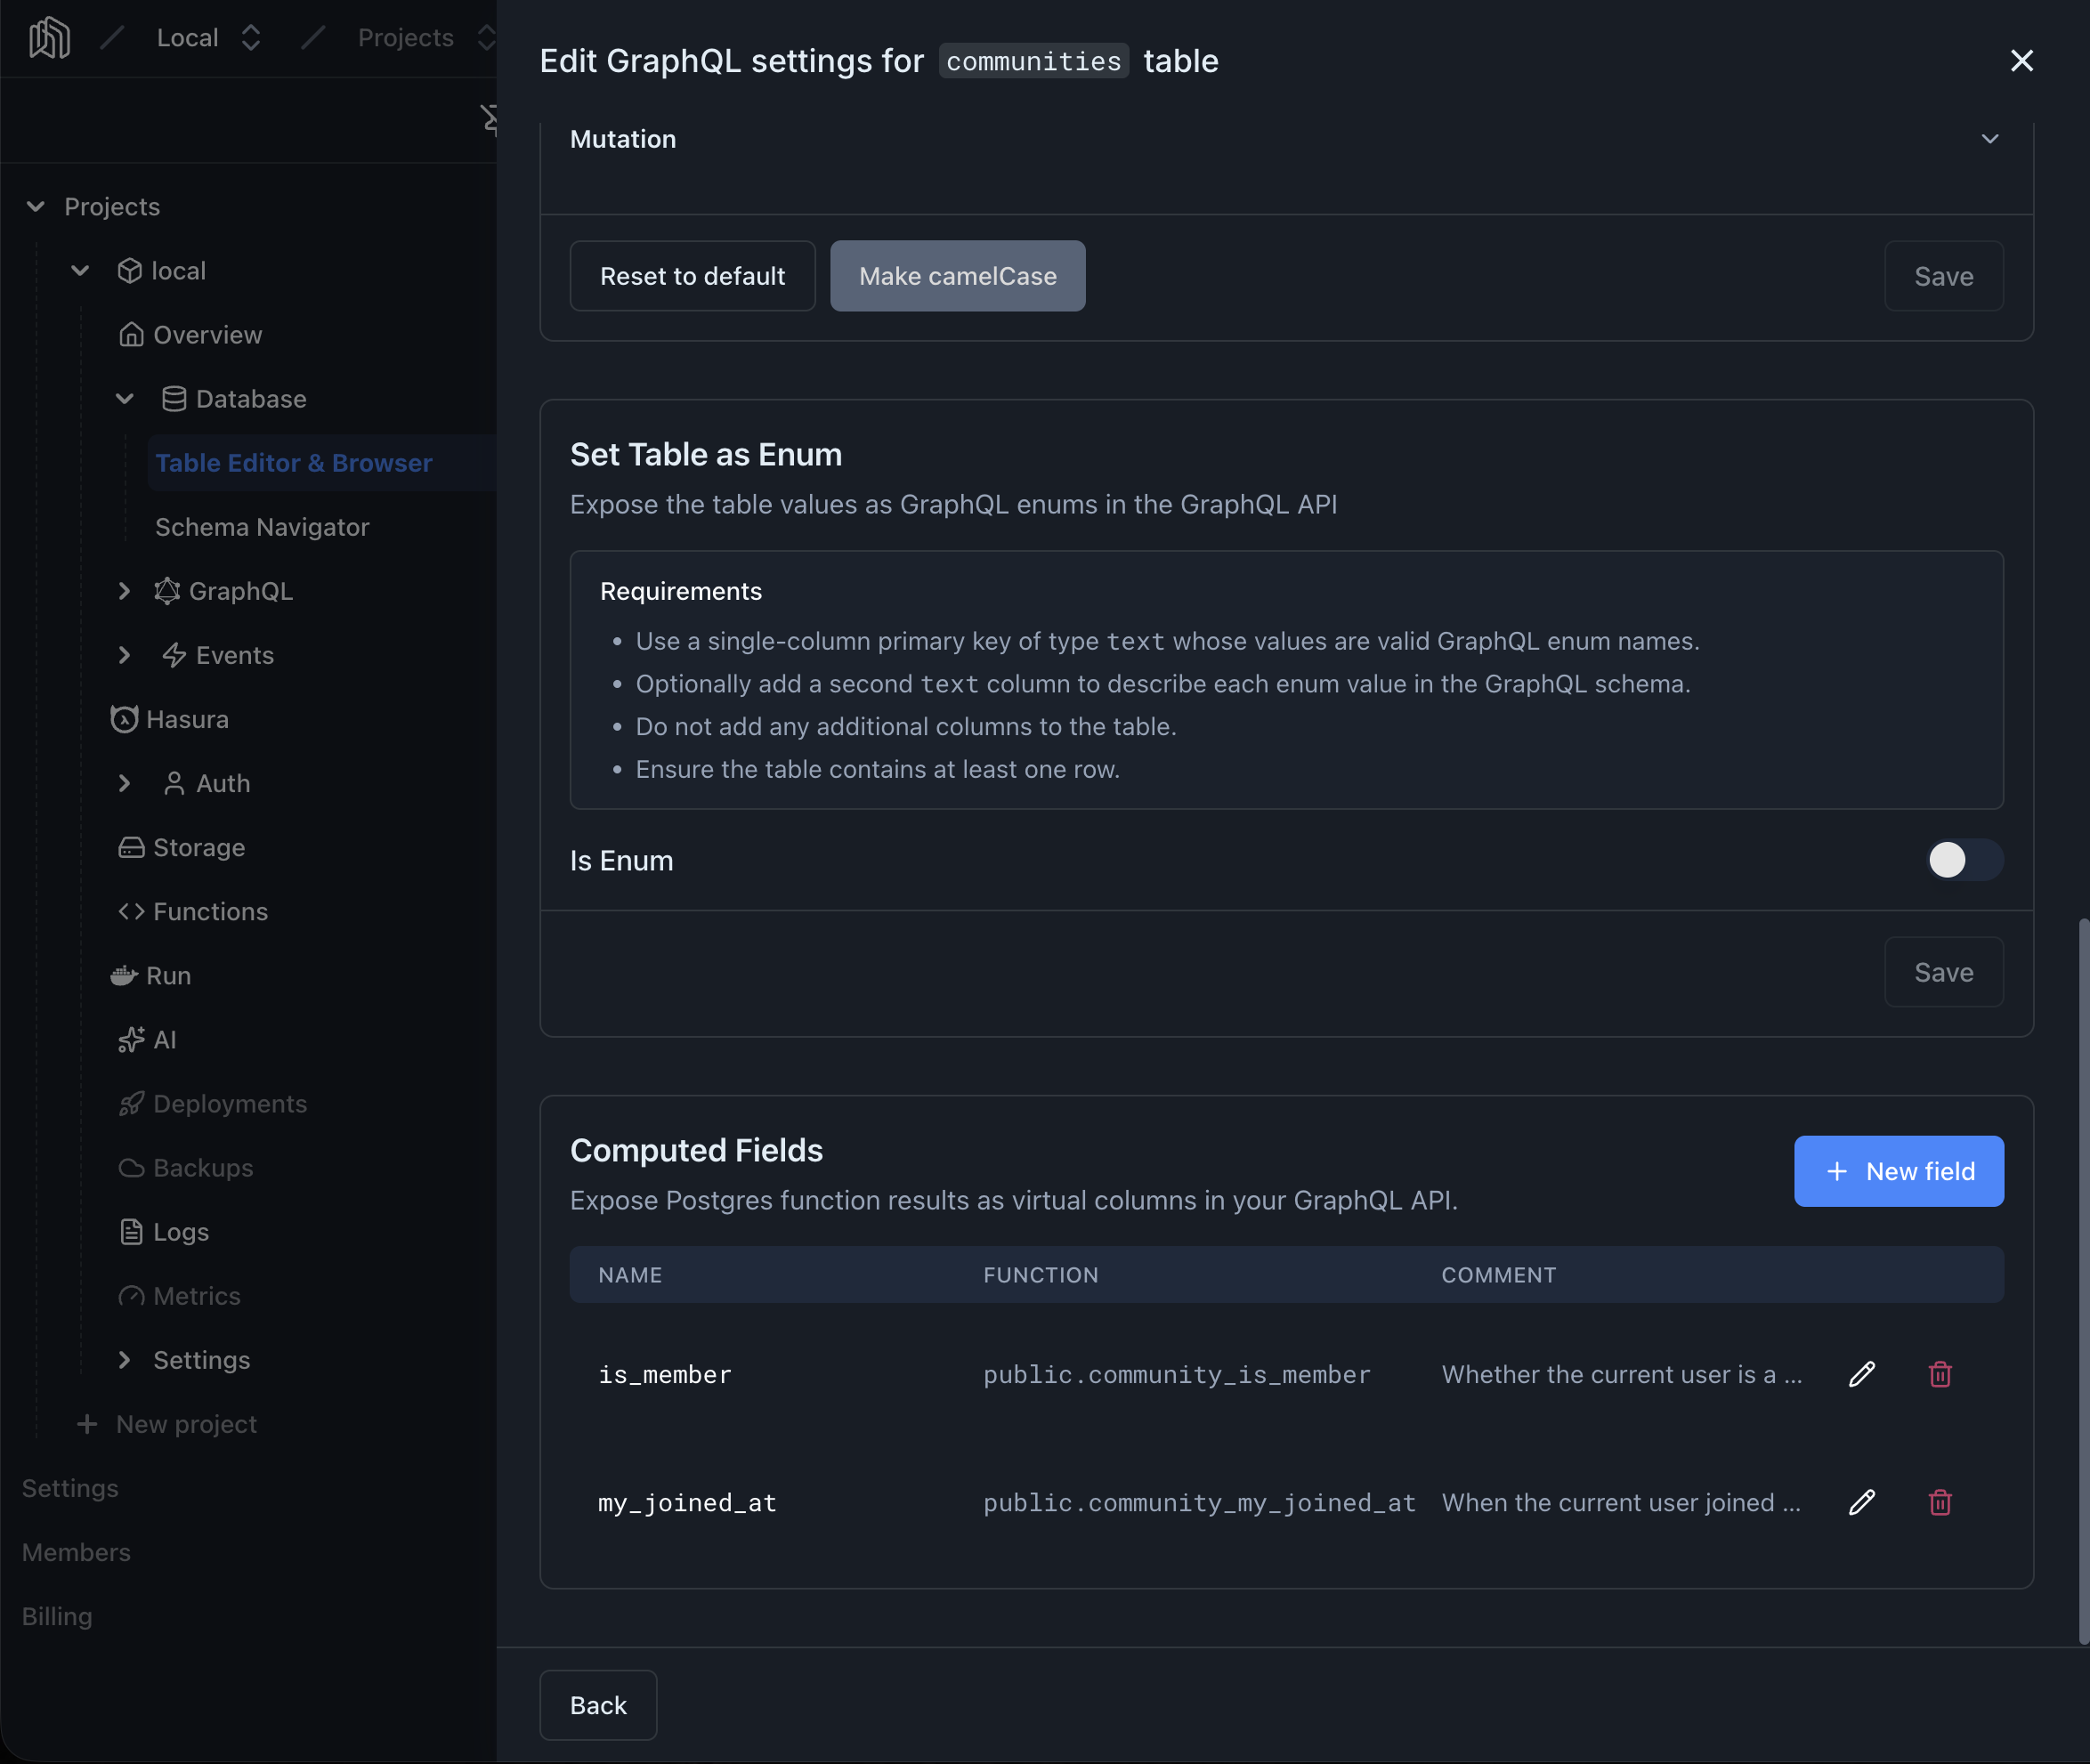Image resolution: width=2090 pixels, height=1764 pixels.
Task: Click the Nhost logo icon
Action: [49, 38]
